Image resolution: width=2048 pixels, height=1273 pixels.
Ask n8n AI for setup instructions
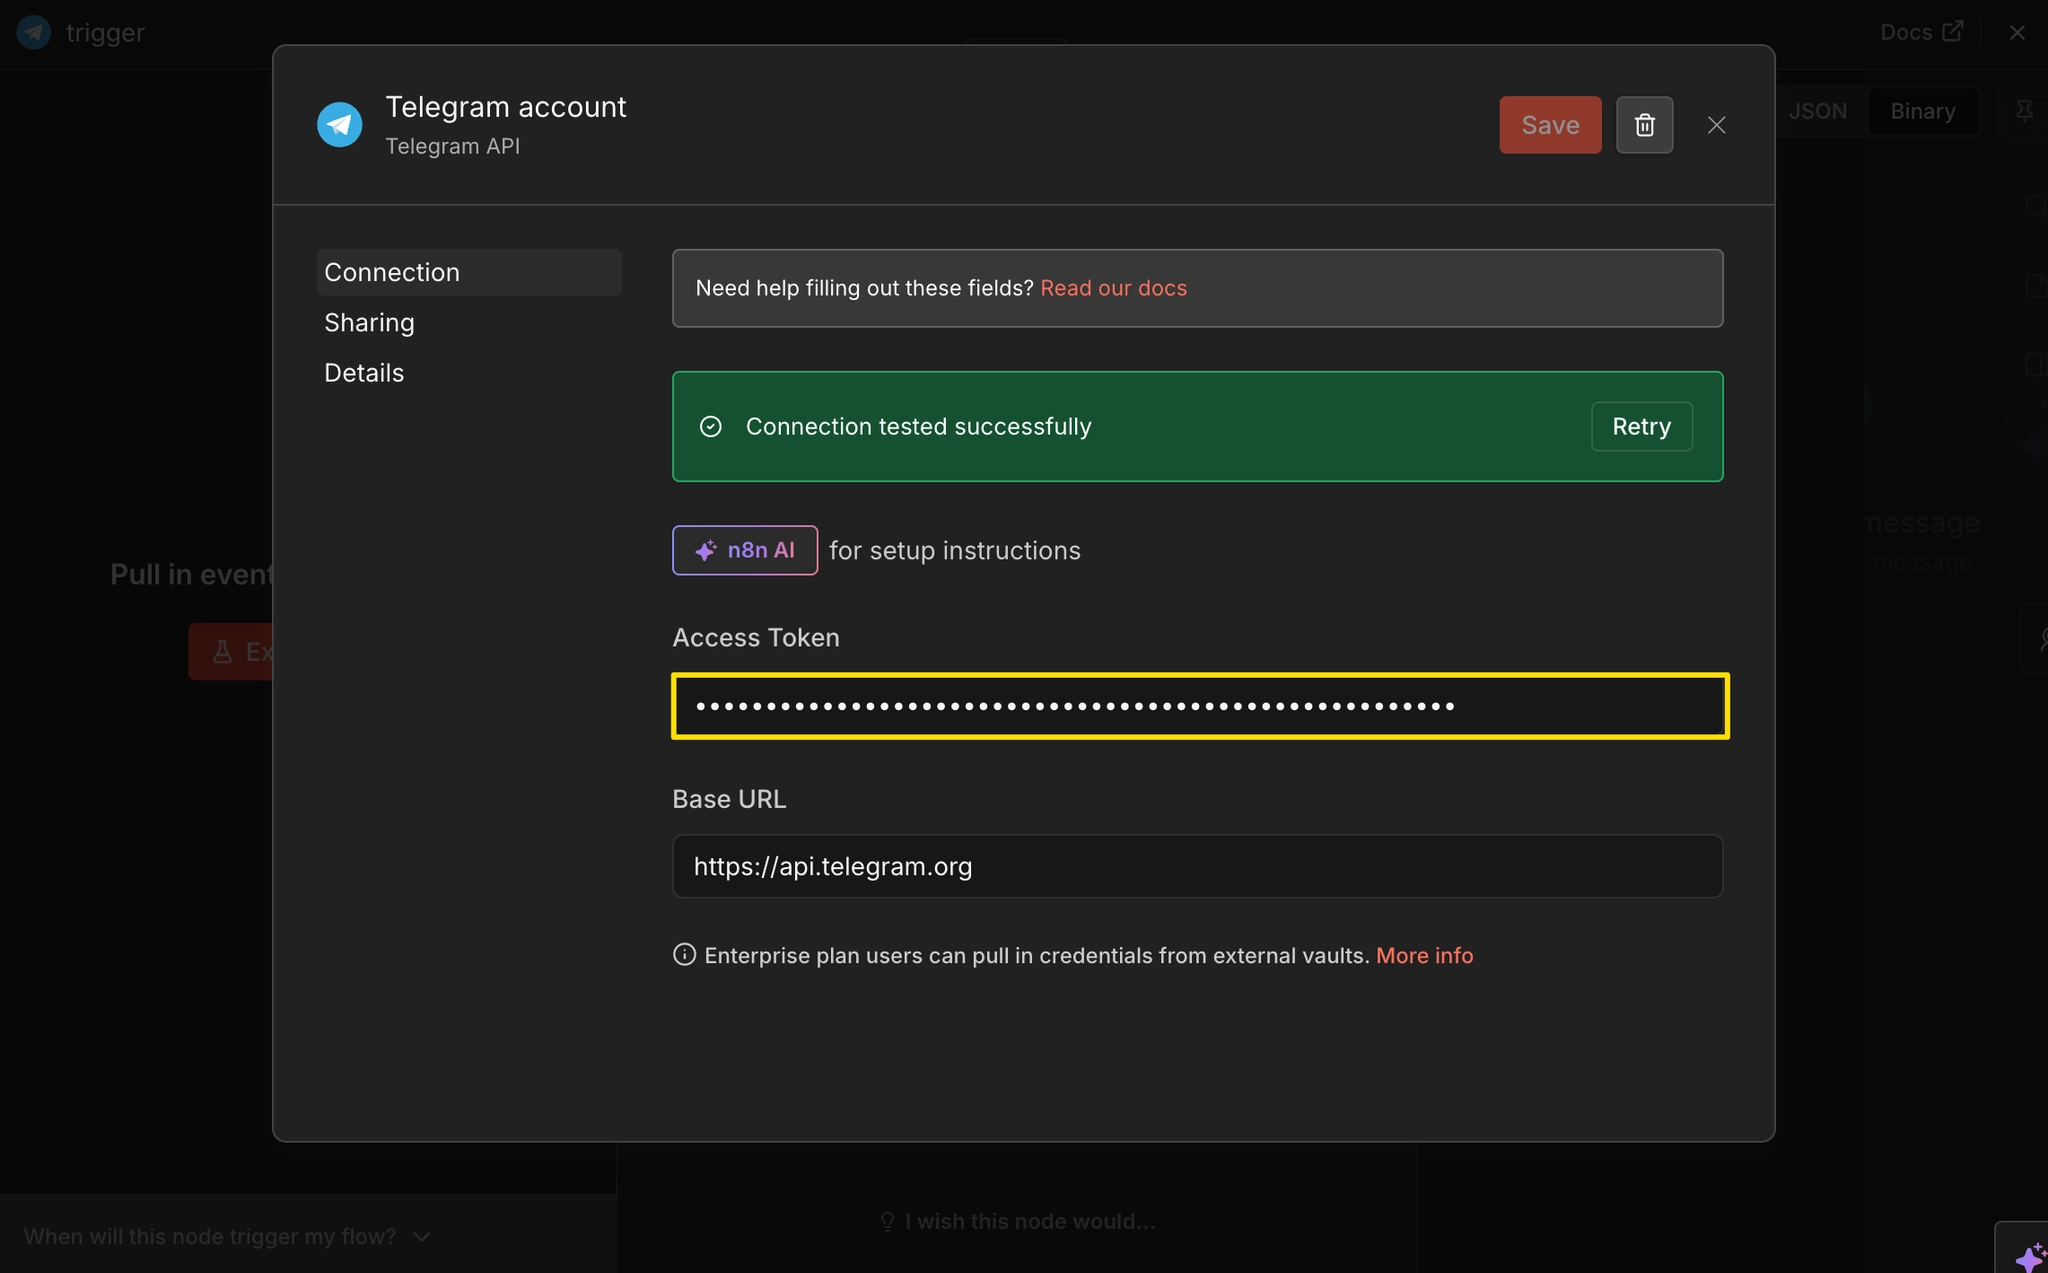[x=745, y=550]
